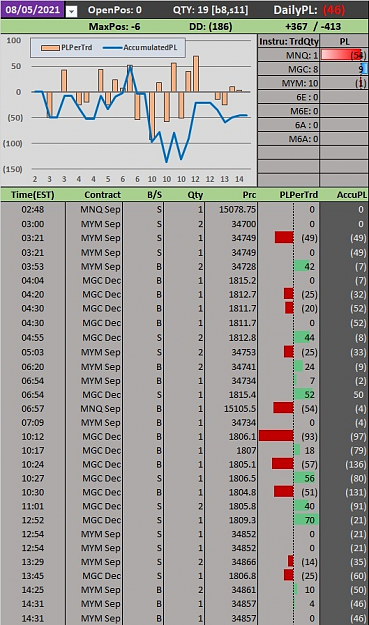
Task: Click the QTY: 19 [b8,s11] summary
Action: pyautogui.click(x=210, y=10)
